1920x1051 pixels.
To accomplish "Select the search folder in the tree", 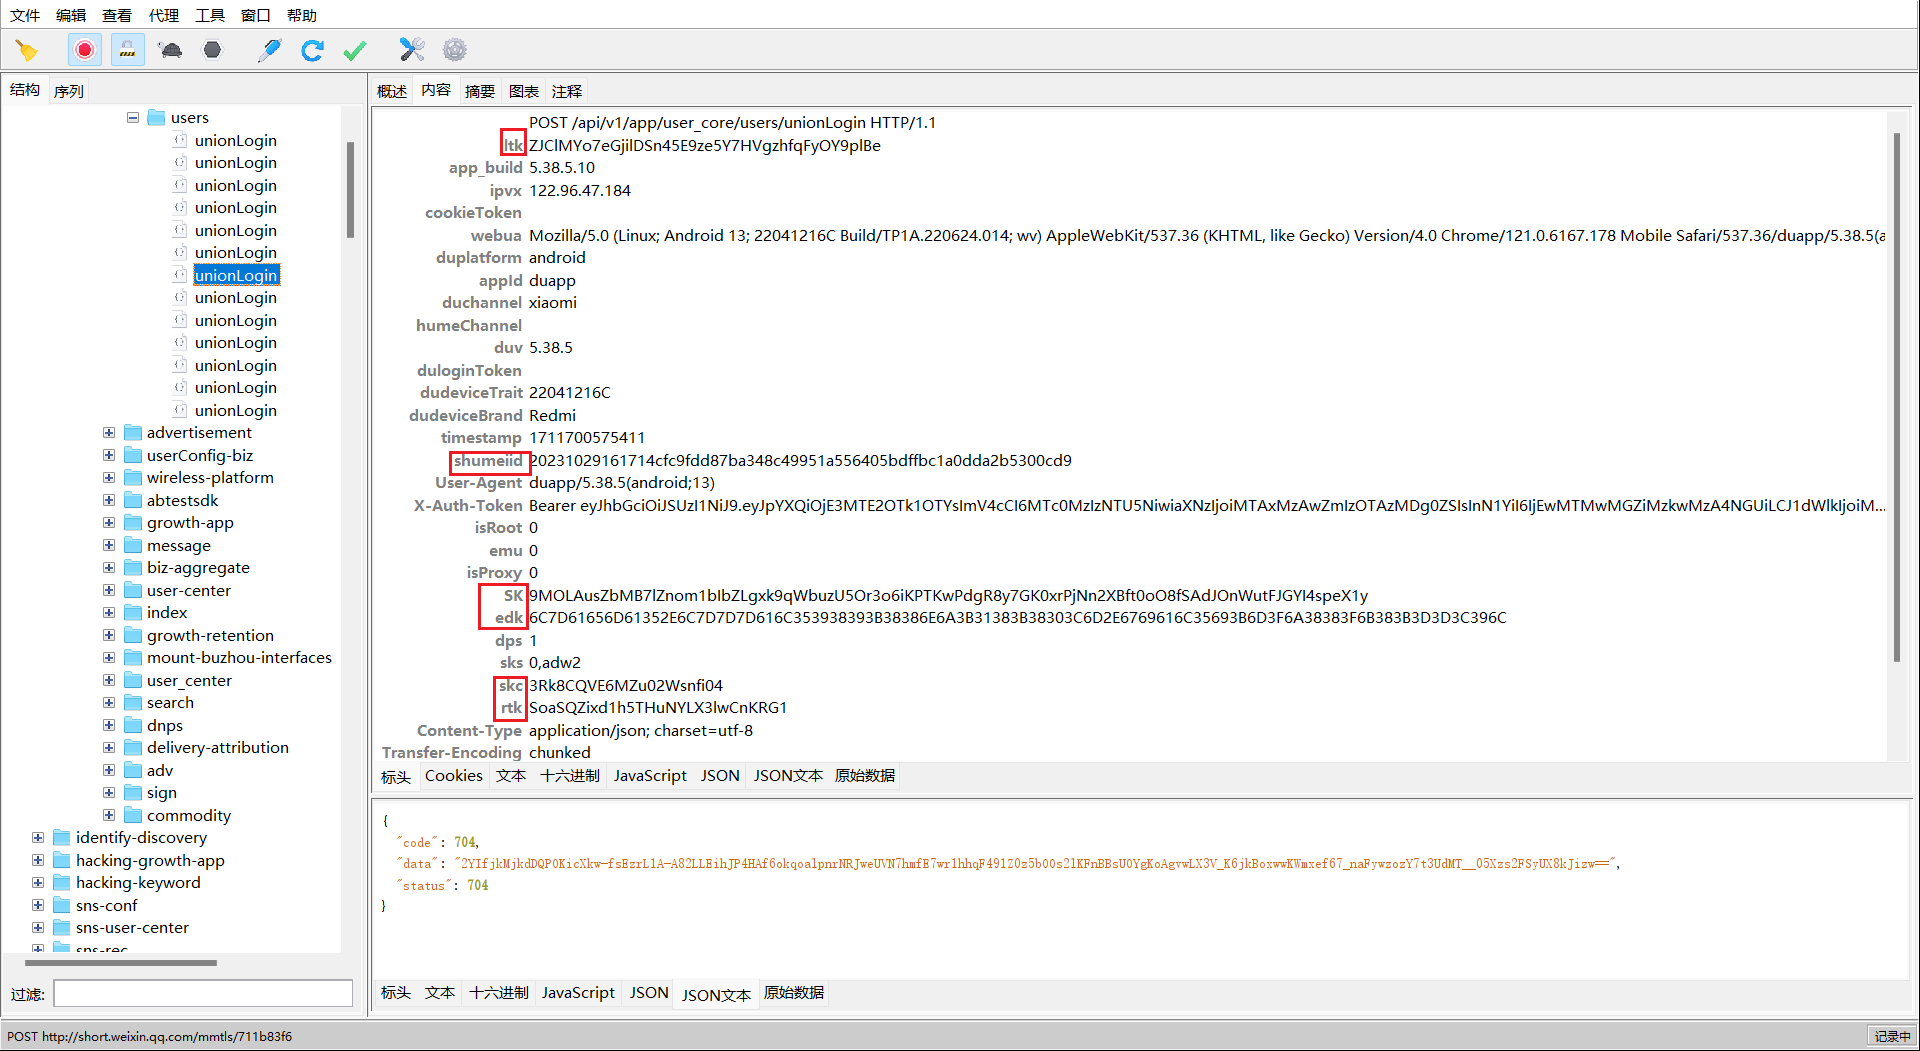I will click(x=170, y=703).
